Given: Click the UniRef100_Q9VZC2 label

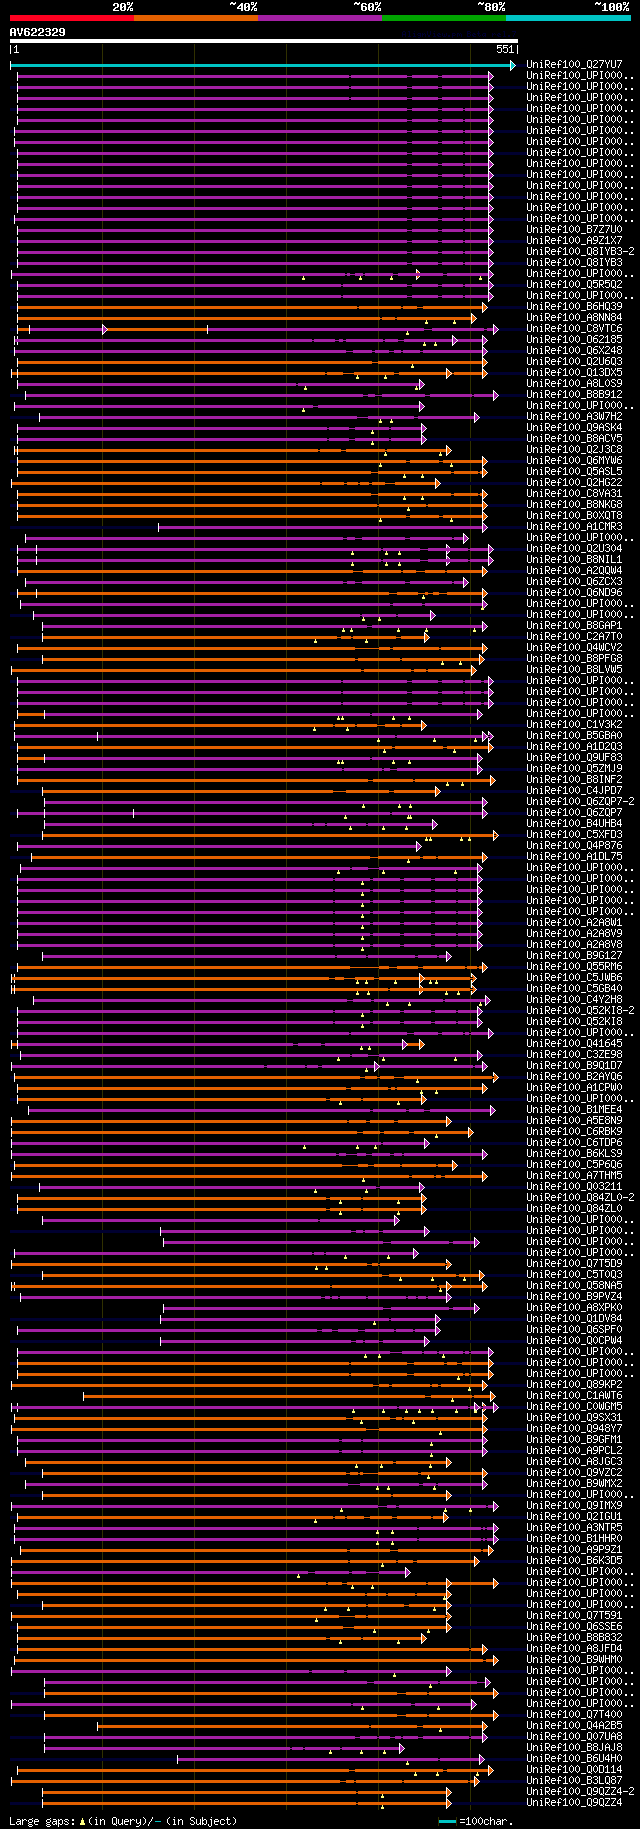Looking at the screenshot, I should coord(574,1472).
